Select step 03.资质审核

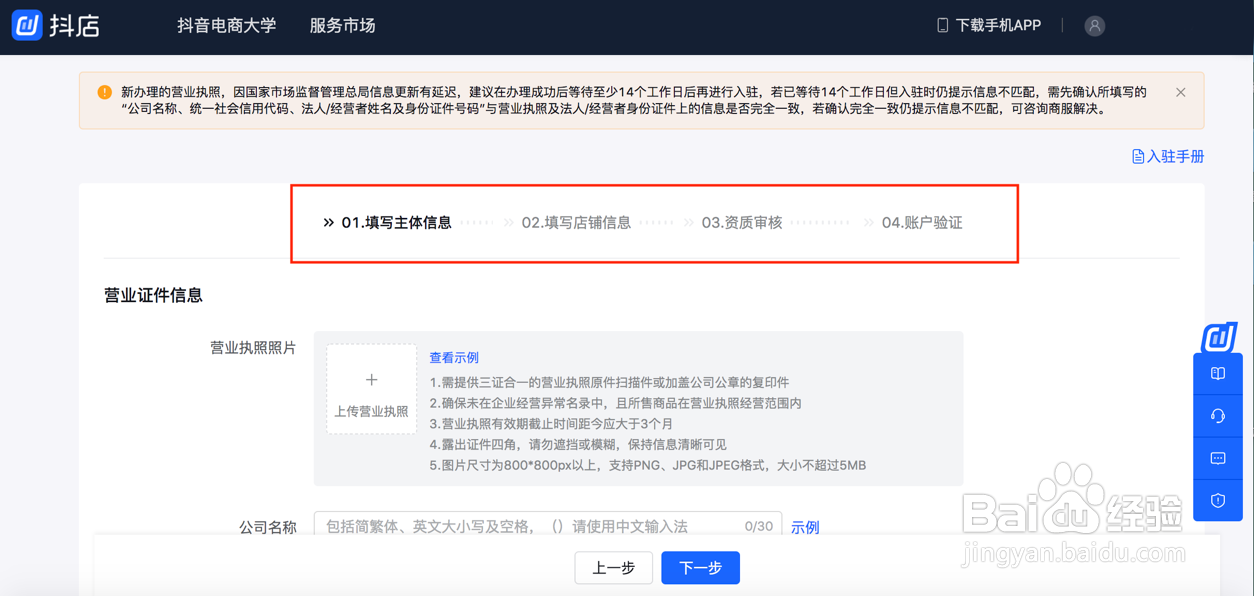(742, 223)
